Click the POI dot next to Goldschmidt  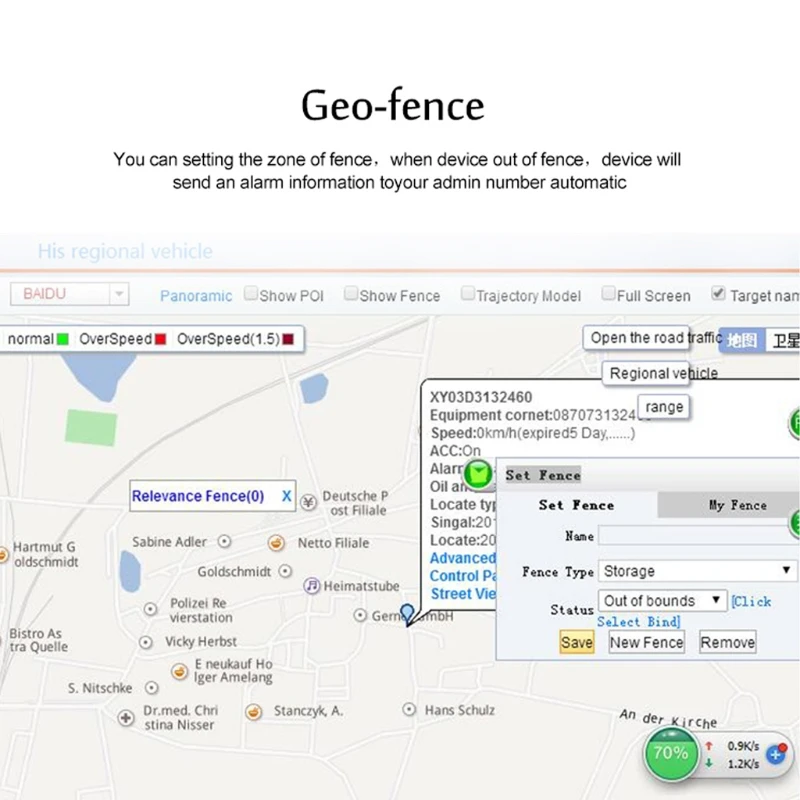tap(285, 571)
